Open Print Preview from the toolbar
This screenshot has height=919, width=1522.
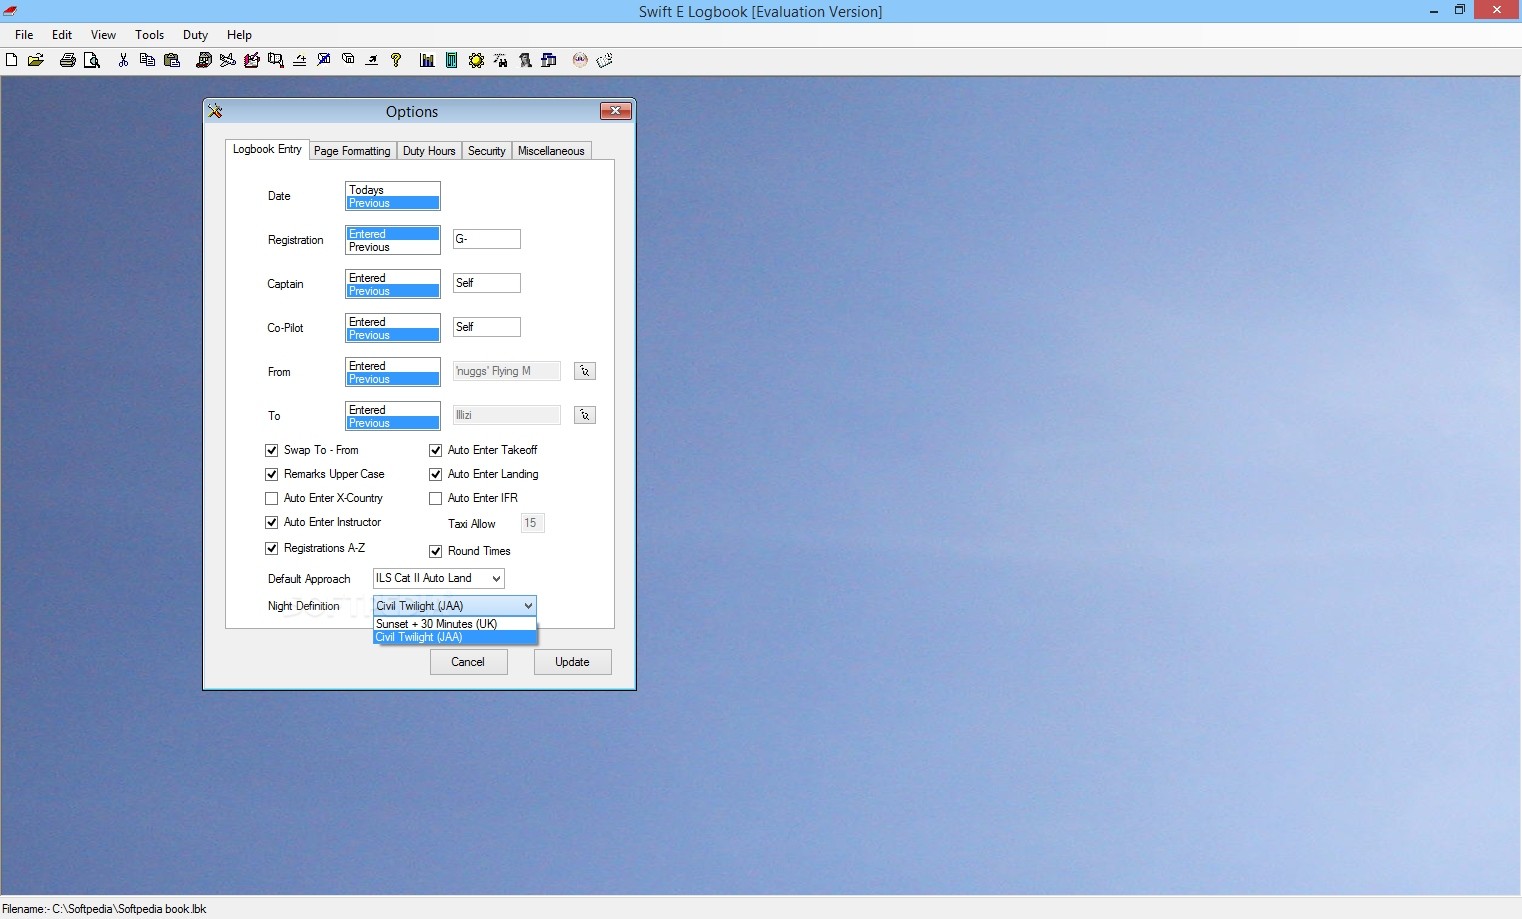92,60
